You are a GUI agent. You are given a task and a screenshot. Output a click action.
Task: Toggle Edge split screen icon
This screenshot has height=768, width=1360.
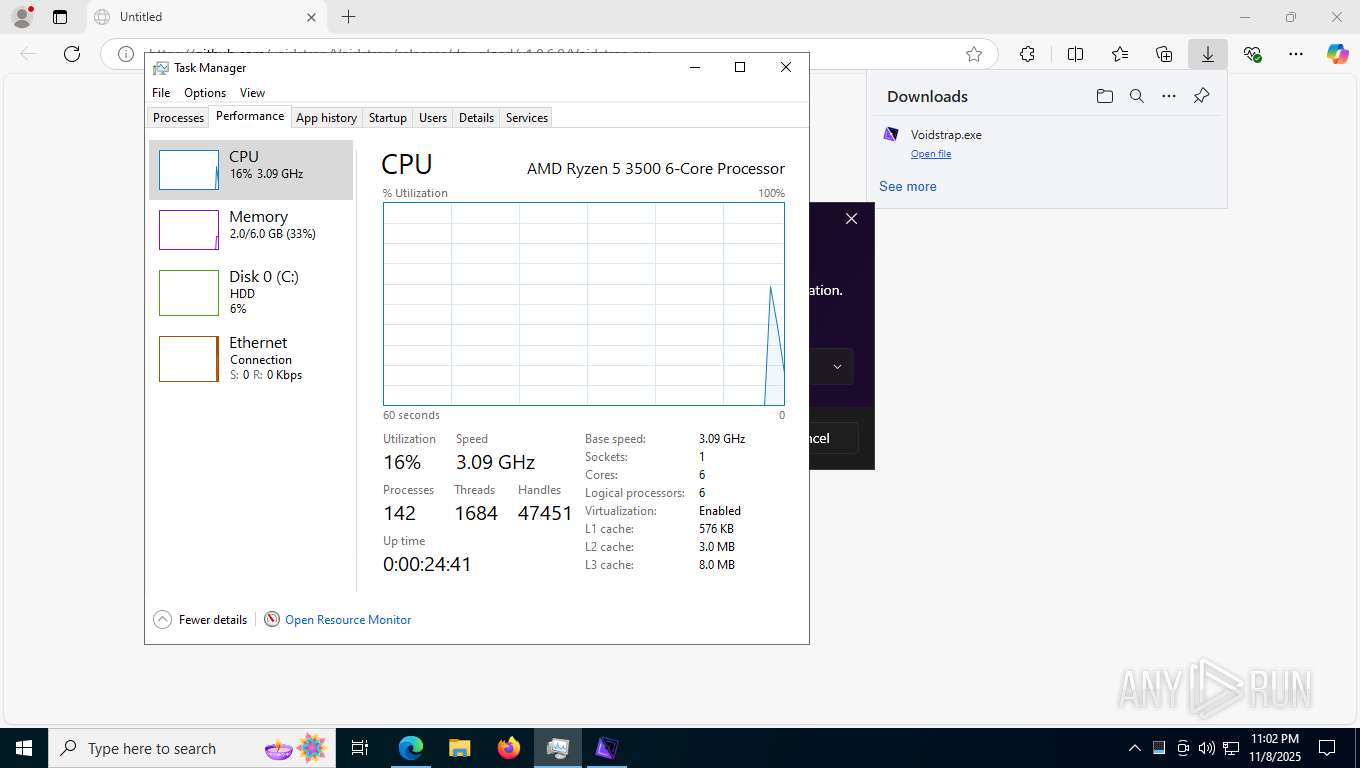(1075, 54)
